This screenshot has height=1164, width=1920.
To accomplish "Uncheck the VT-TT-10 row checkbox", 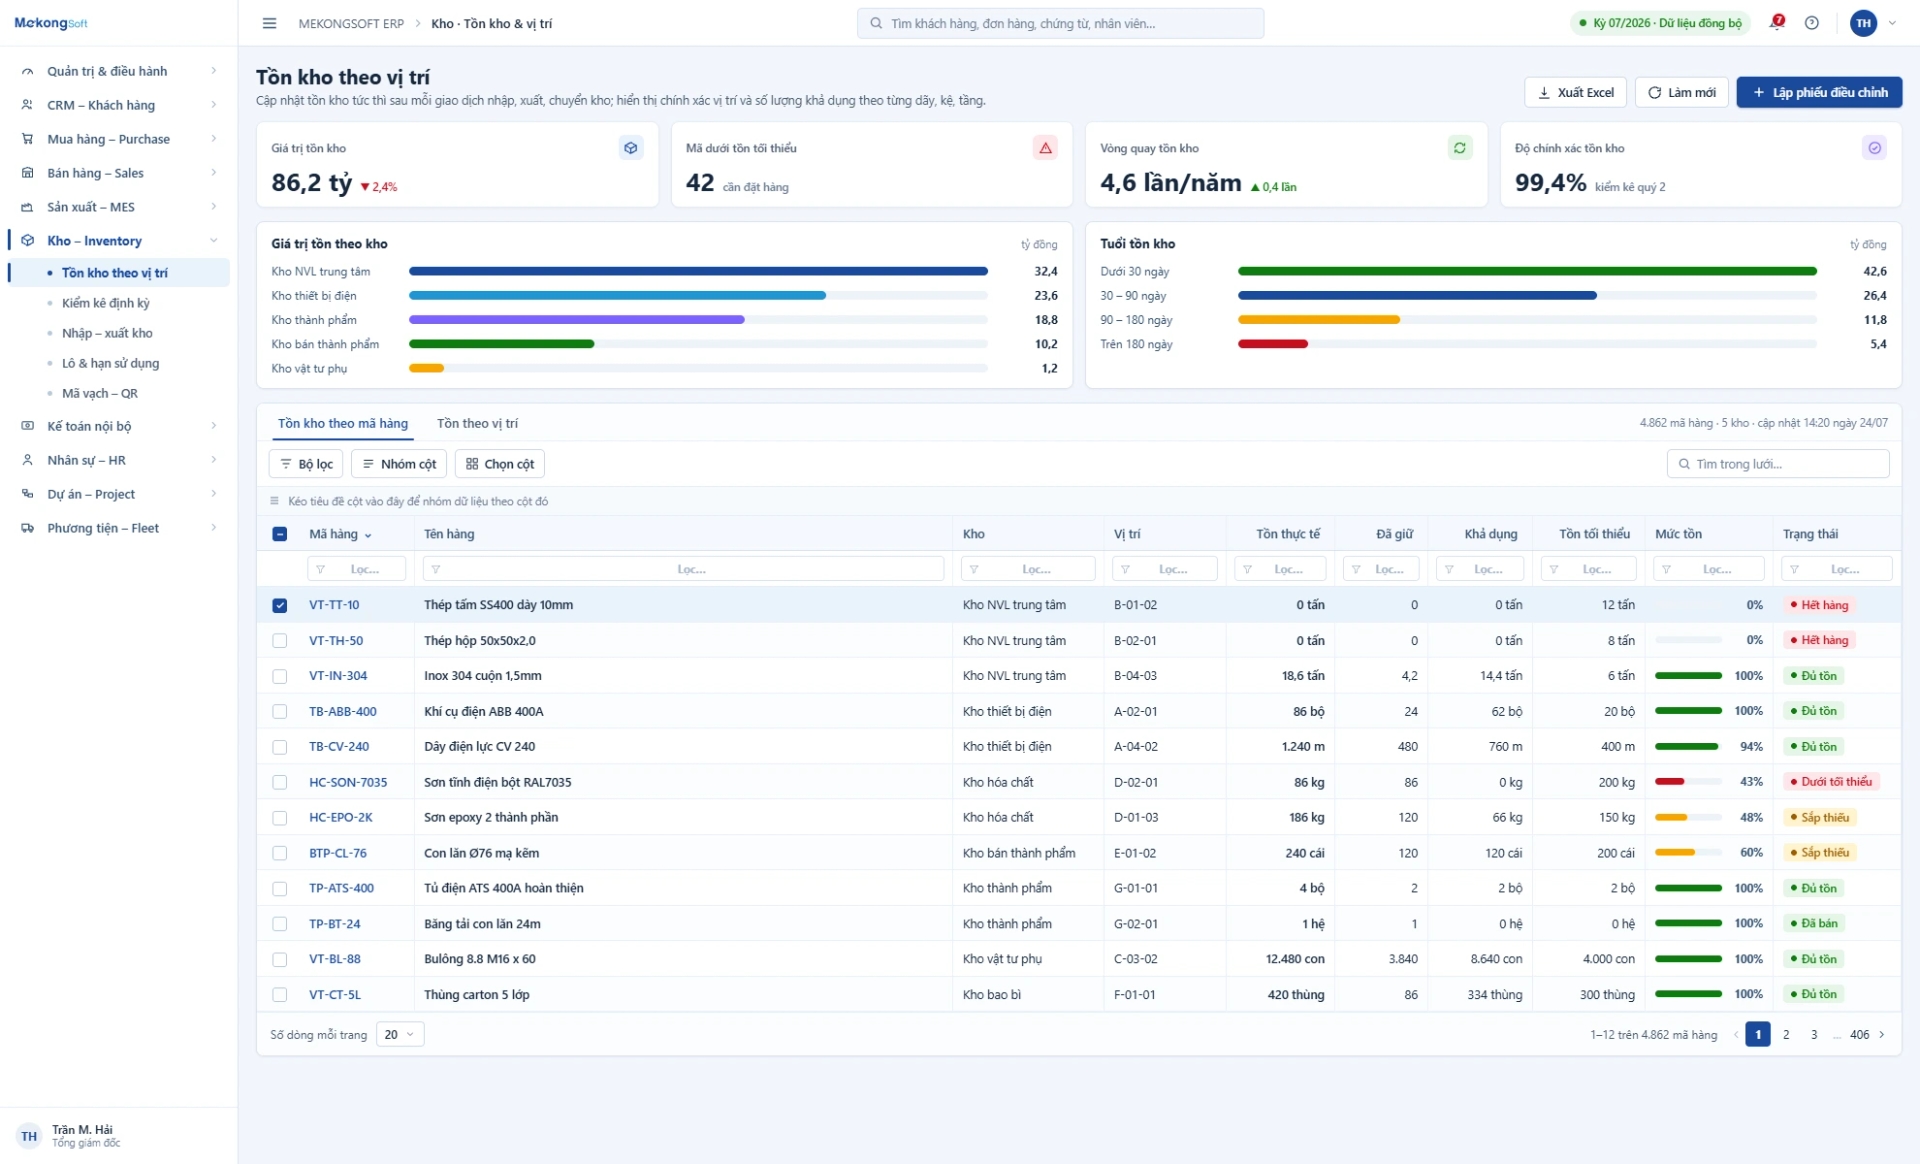I will [280, 605].
